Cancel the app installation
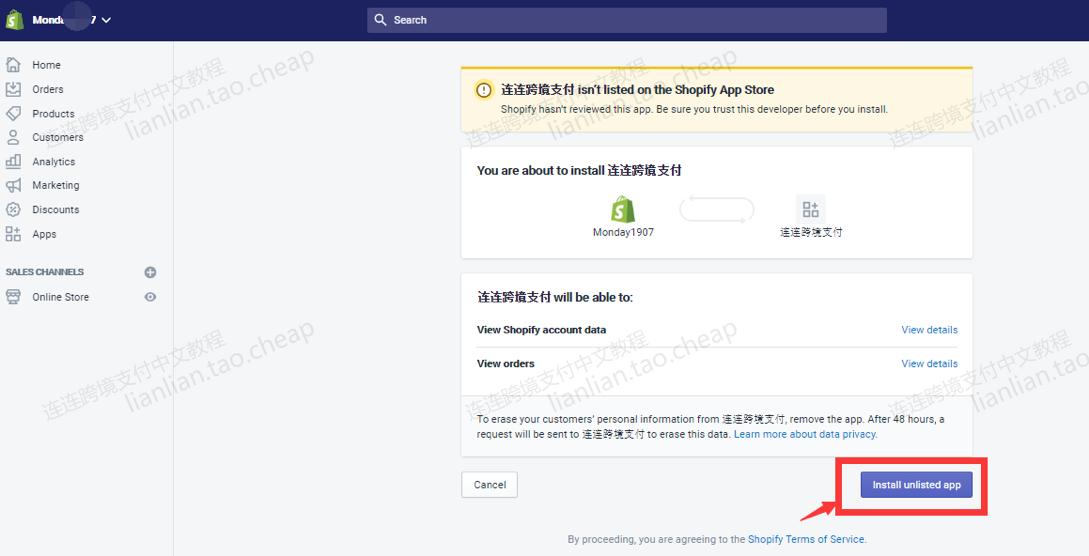Viewport: 1089px width, 556px height. click(490, 485)
